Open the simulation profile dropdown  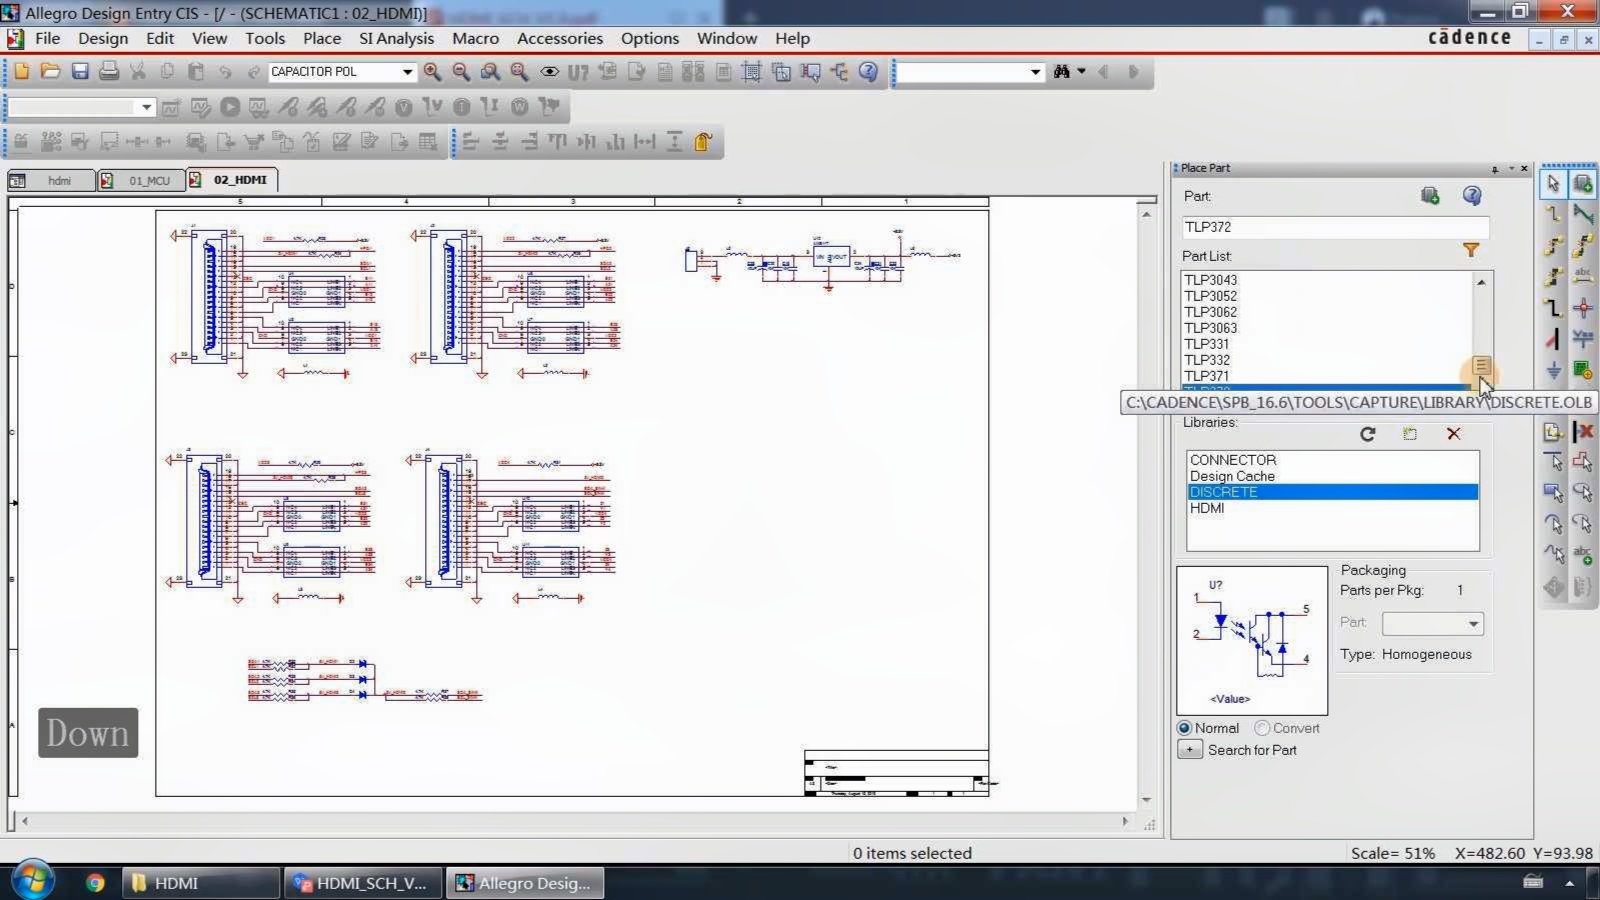tap(146, 107)
